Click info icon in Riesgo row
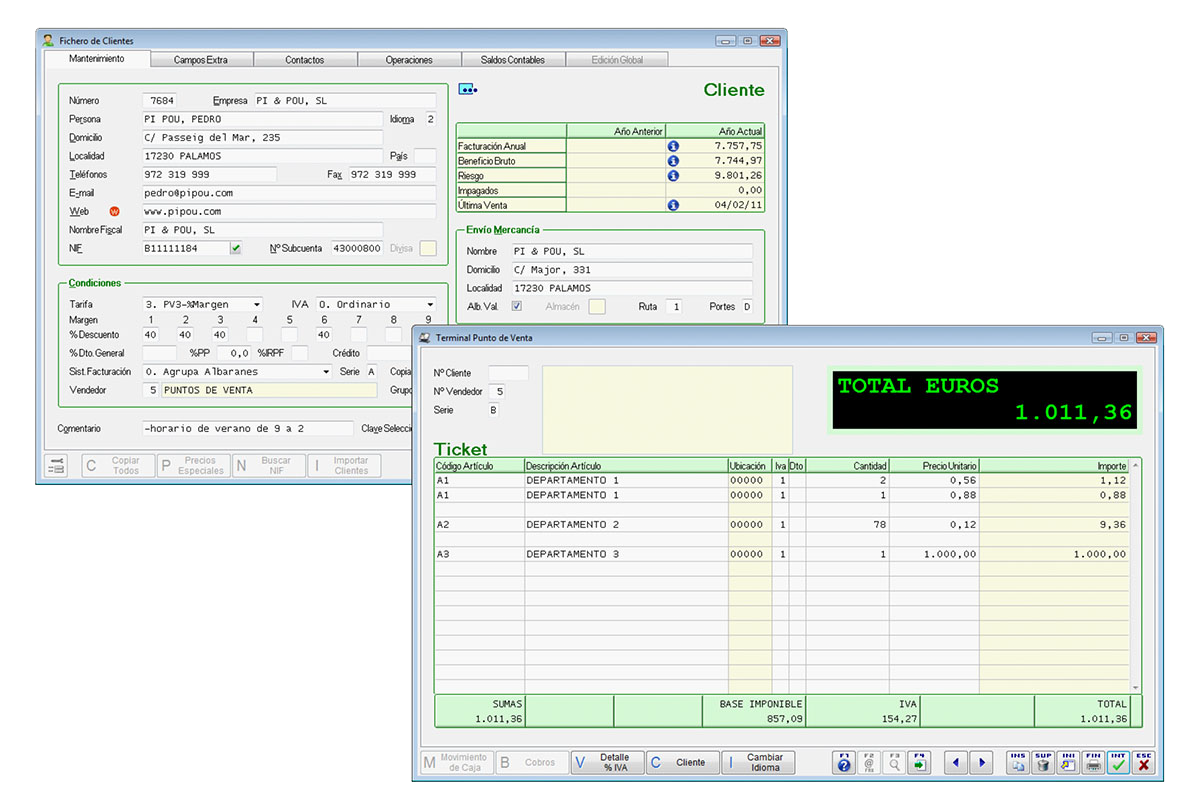Screen dimensions: 1200x800 673,176
